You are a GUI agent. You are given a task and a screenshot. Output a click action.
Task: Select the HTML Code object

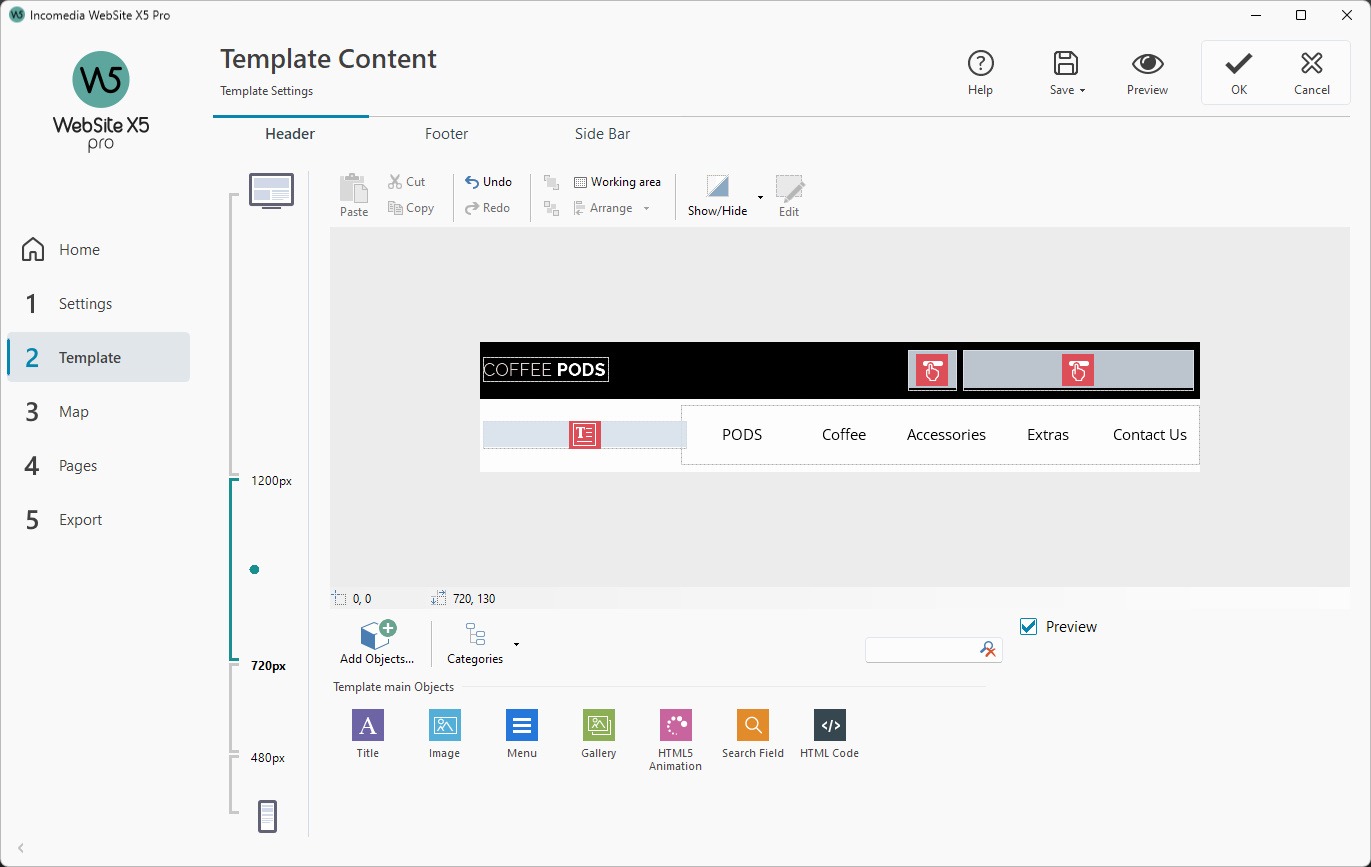click(829, 725)
